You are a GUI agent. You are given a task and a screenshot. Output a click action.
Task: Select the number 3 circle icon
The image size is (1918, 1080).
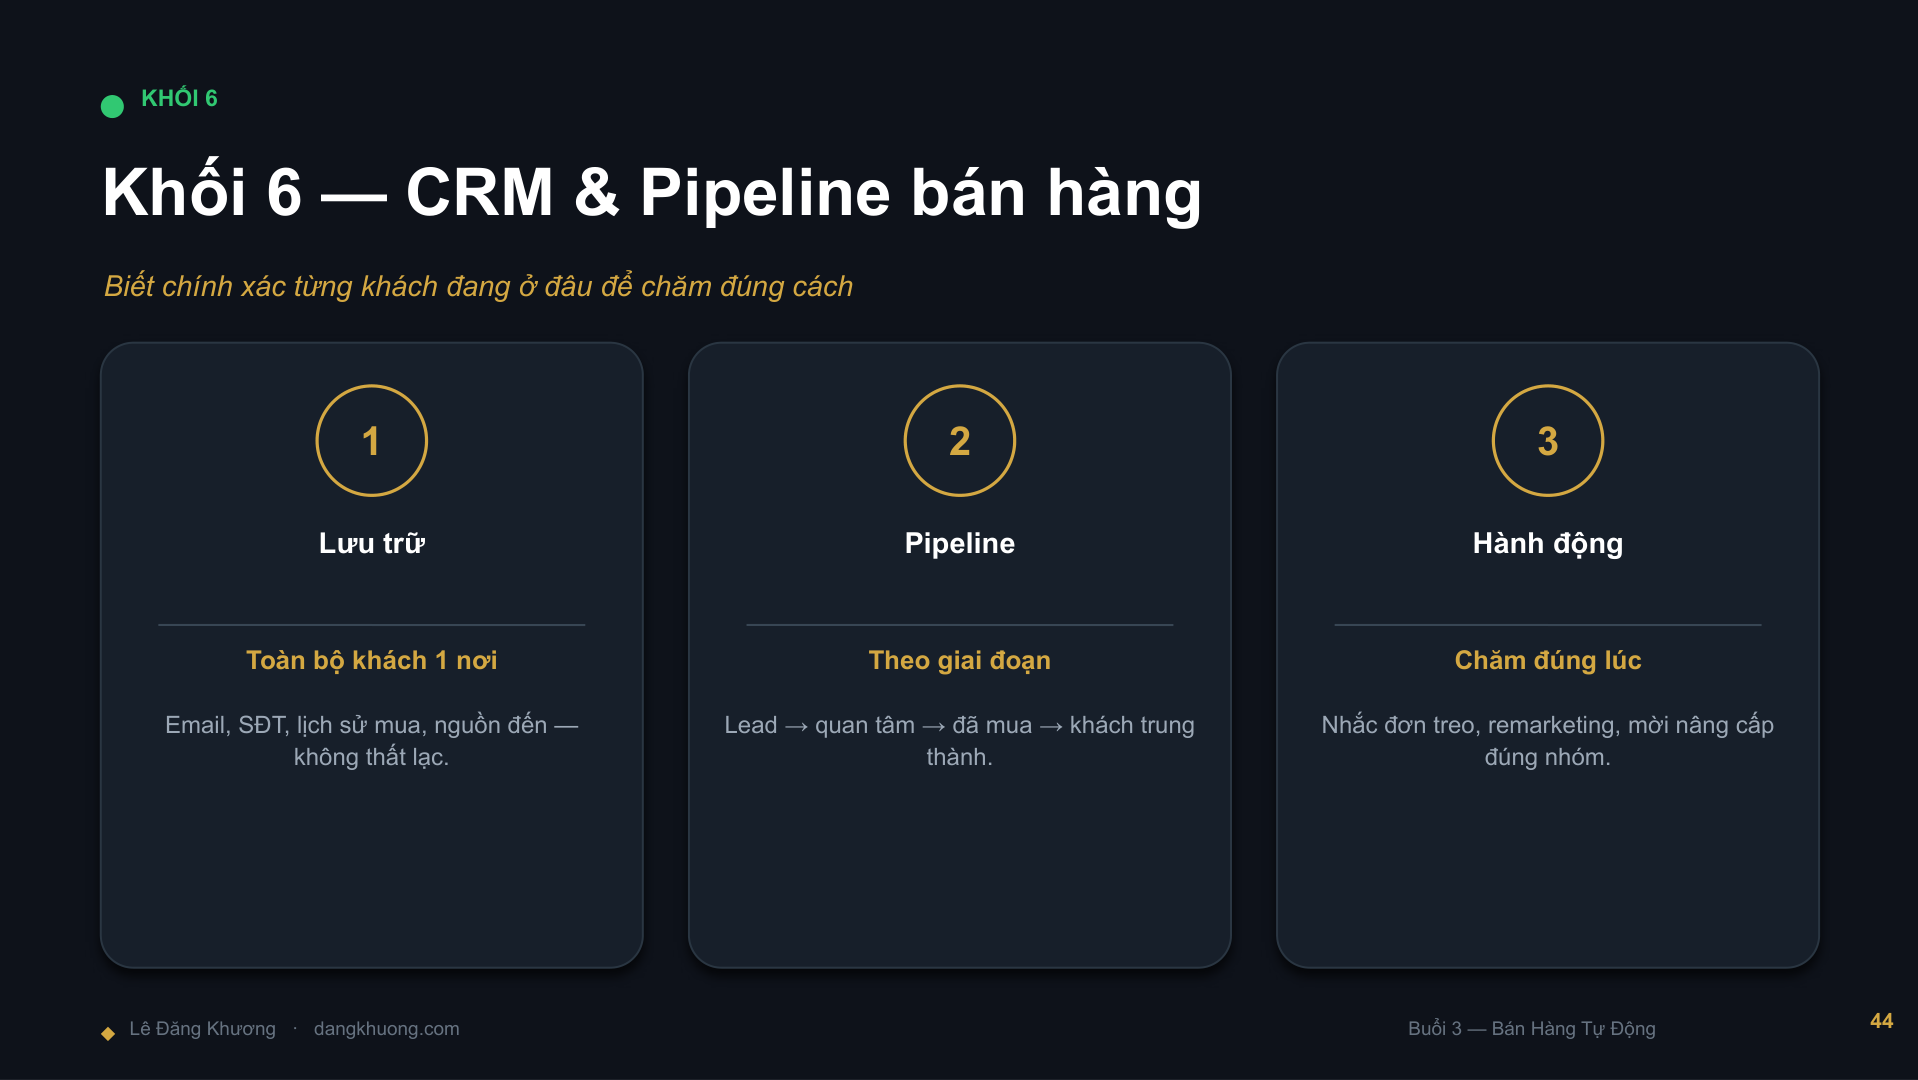tap(1547, 440)
